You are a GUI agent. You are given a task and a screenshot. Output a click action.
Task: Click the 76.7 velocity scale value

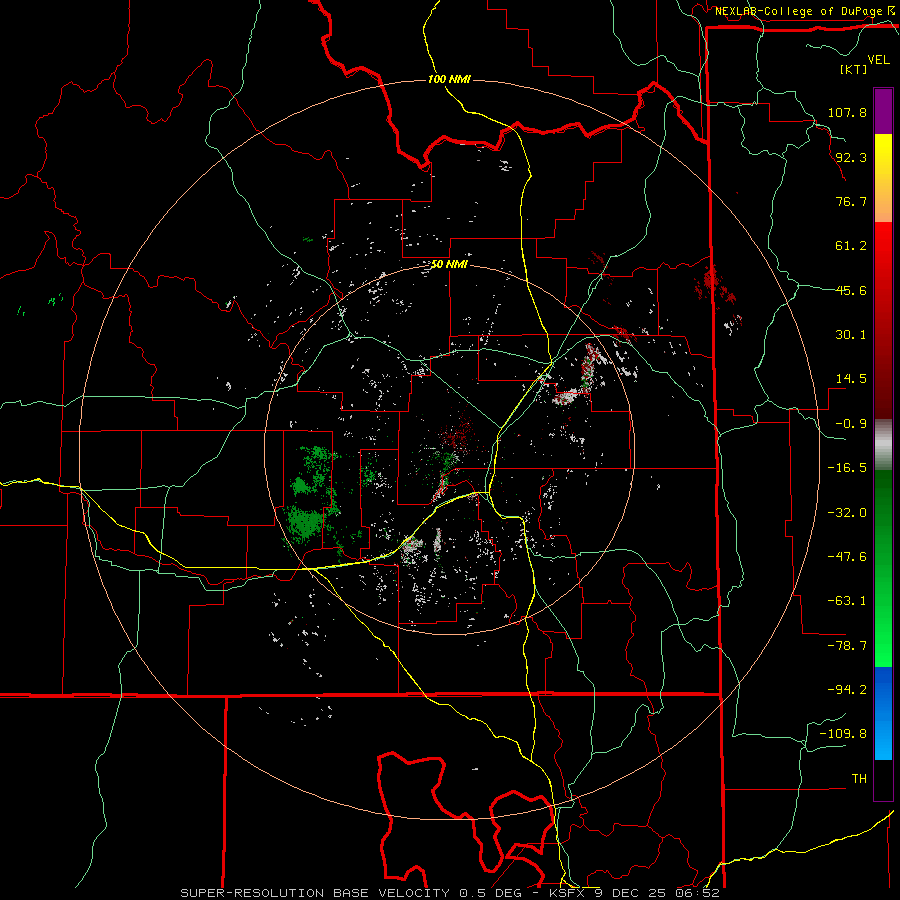click(851, 201)
